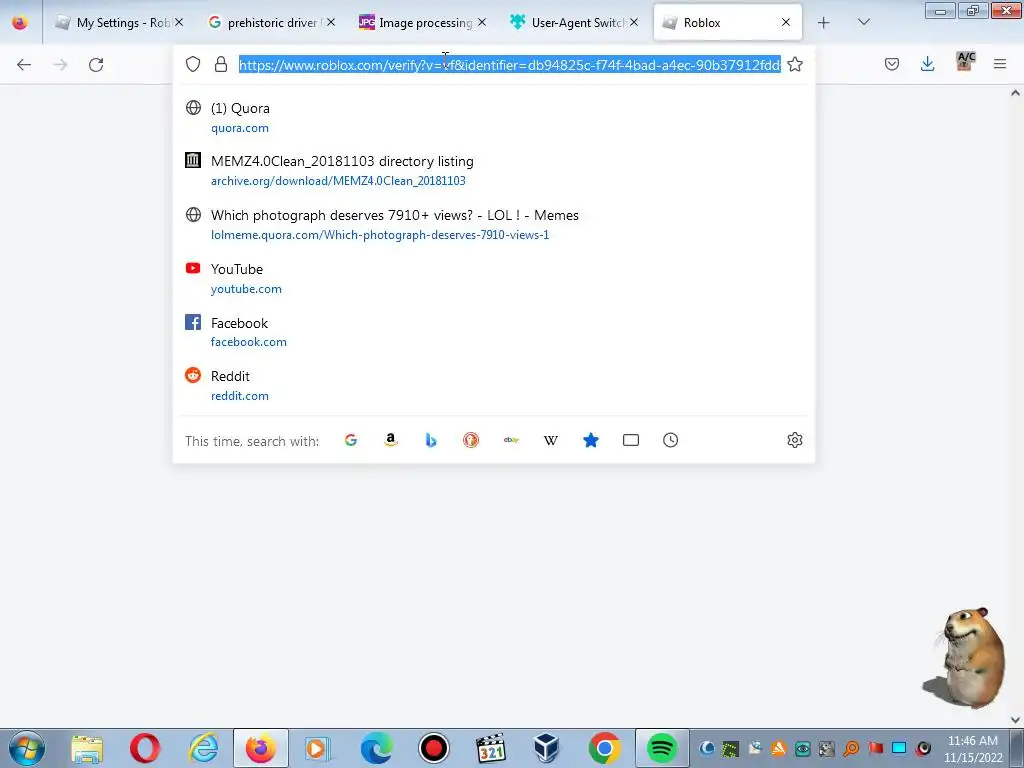Screen dimensions: 1024x768
Task: Search this time with eBay
Action: (511, 440)
